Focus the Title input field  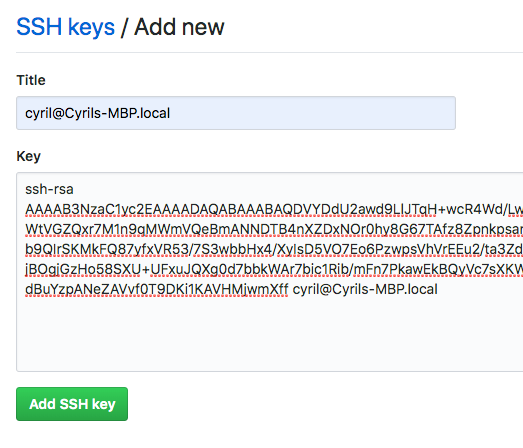click(236, 113)
